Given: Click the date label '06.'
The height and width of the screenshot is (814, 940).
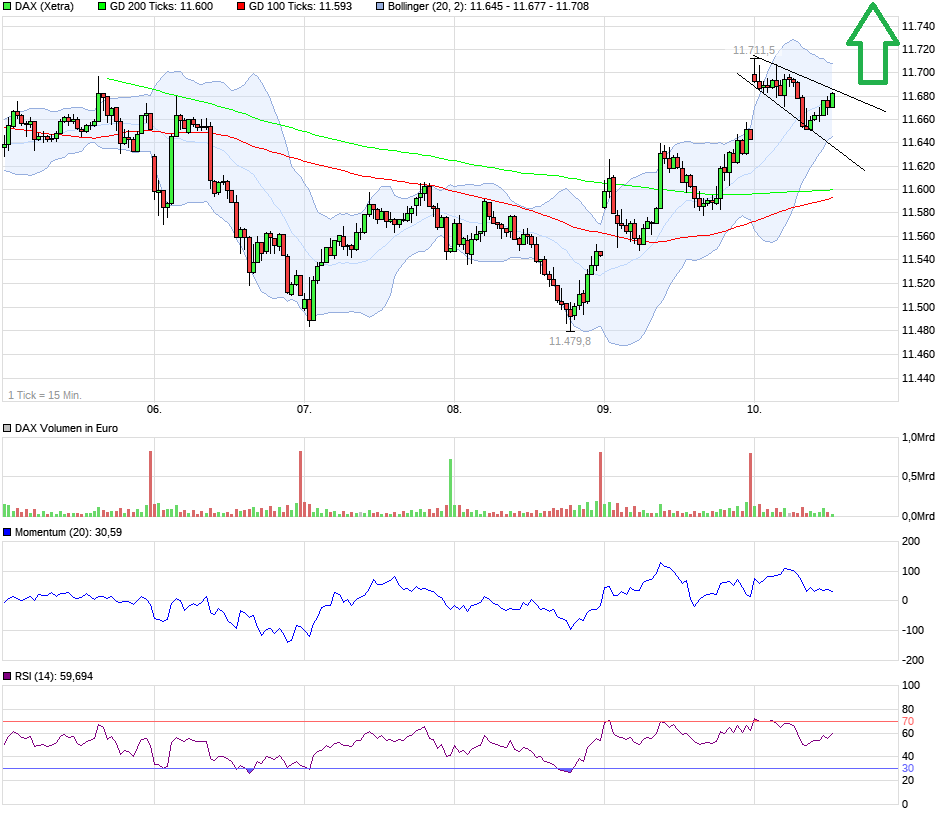Looking at the screenshot, I should (x=154, y=409).
